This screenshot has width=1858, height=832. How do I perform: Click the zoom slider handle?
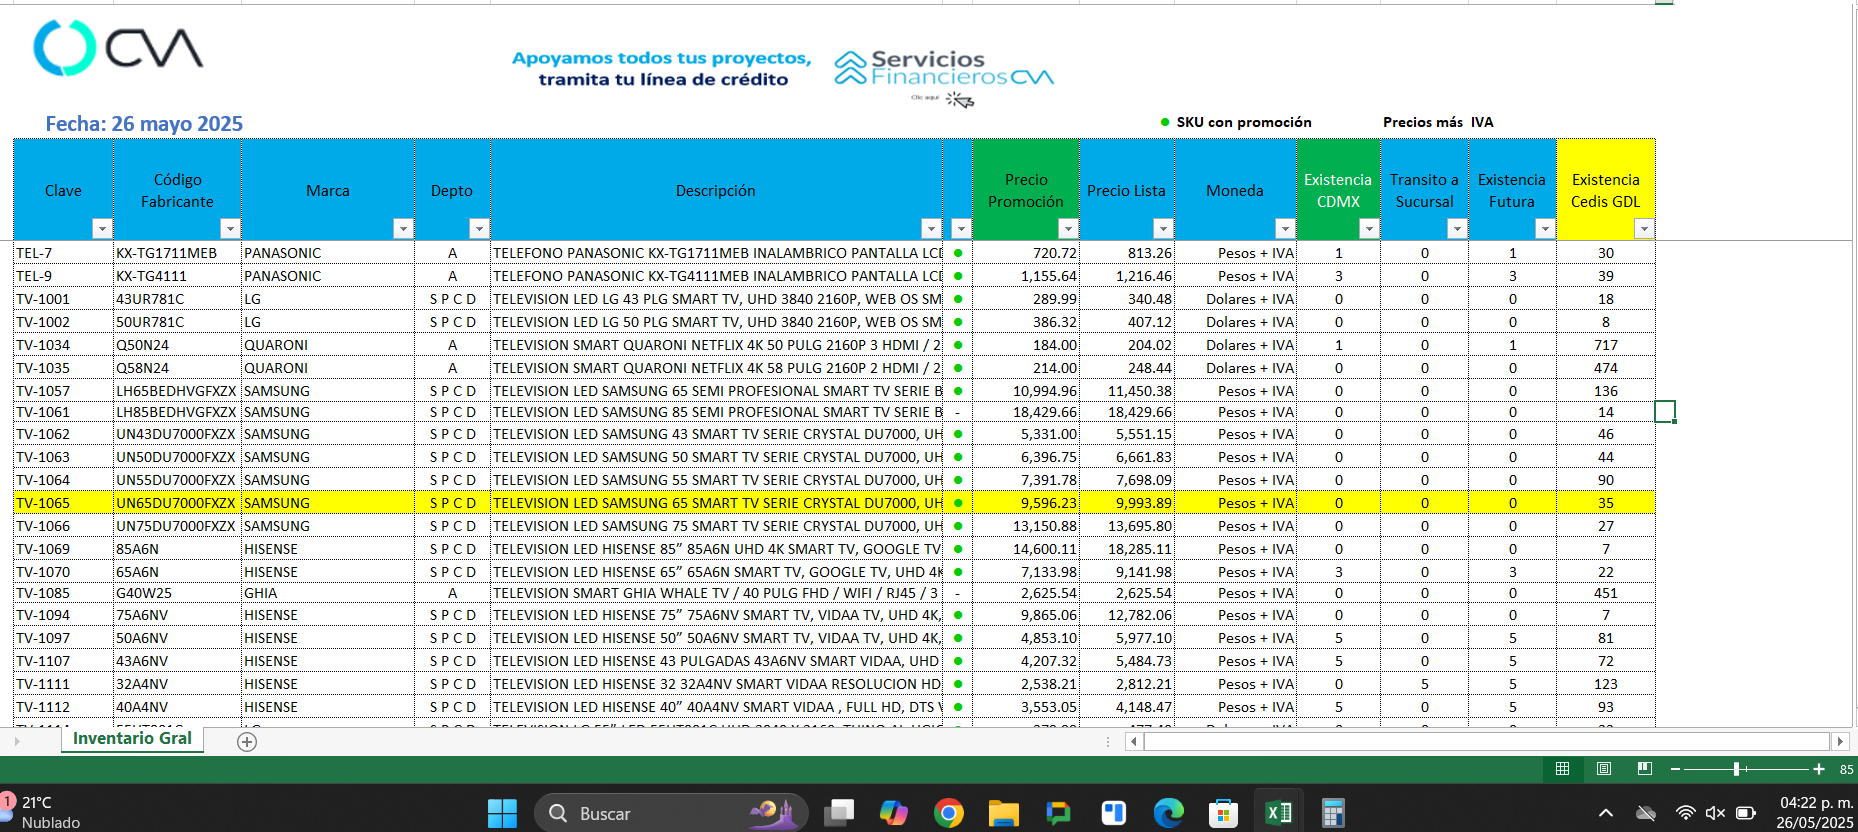pyautogui.click(x=1737, y=769)
